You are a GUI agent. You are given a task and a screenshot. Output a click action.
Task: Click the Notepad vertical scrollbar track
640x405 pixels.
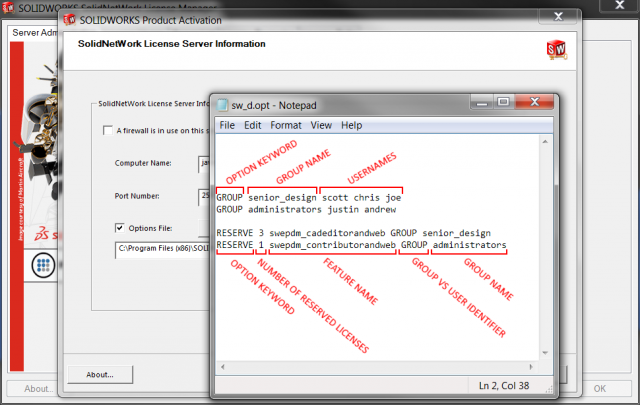click(545, 247)
